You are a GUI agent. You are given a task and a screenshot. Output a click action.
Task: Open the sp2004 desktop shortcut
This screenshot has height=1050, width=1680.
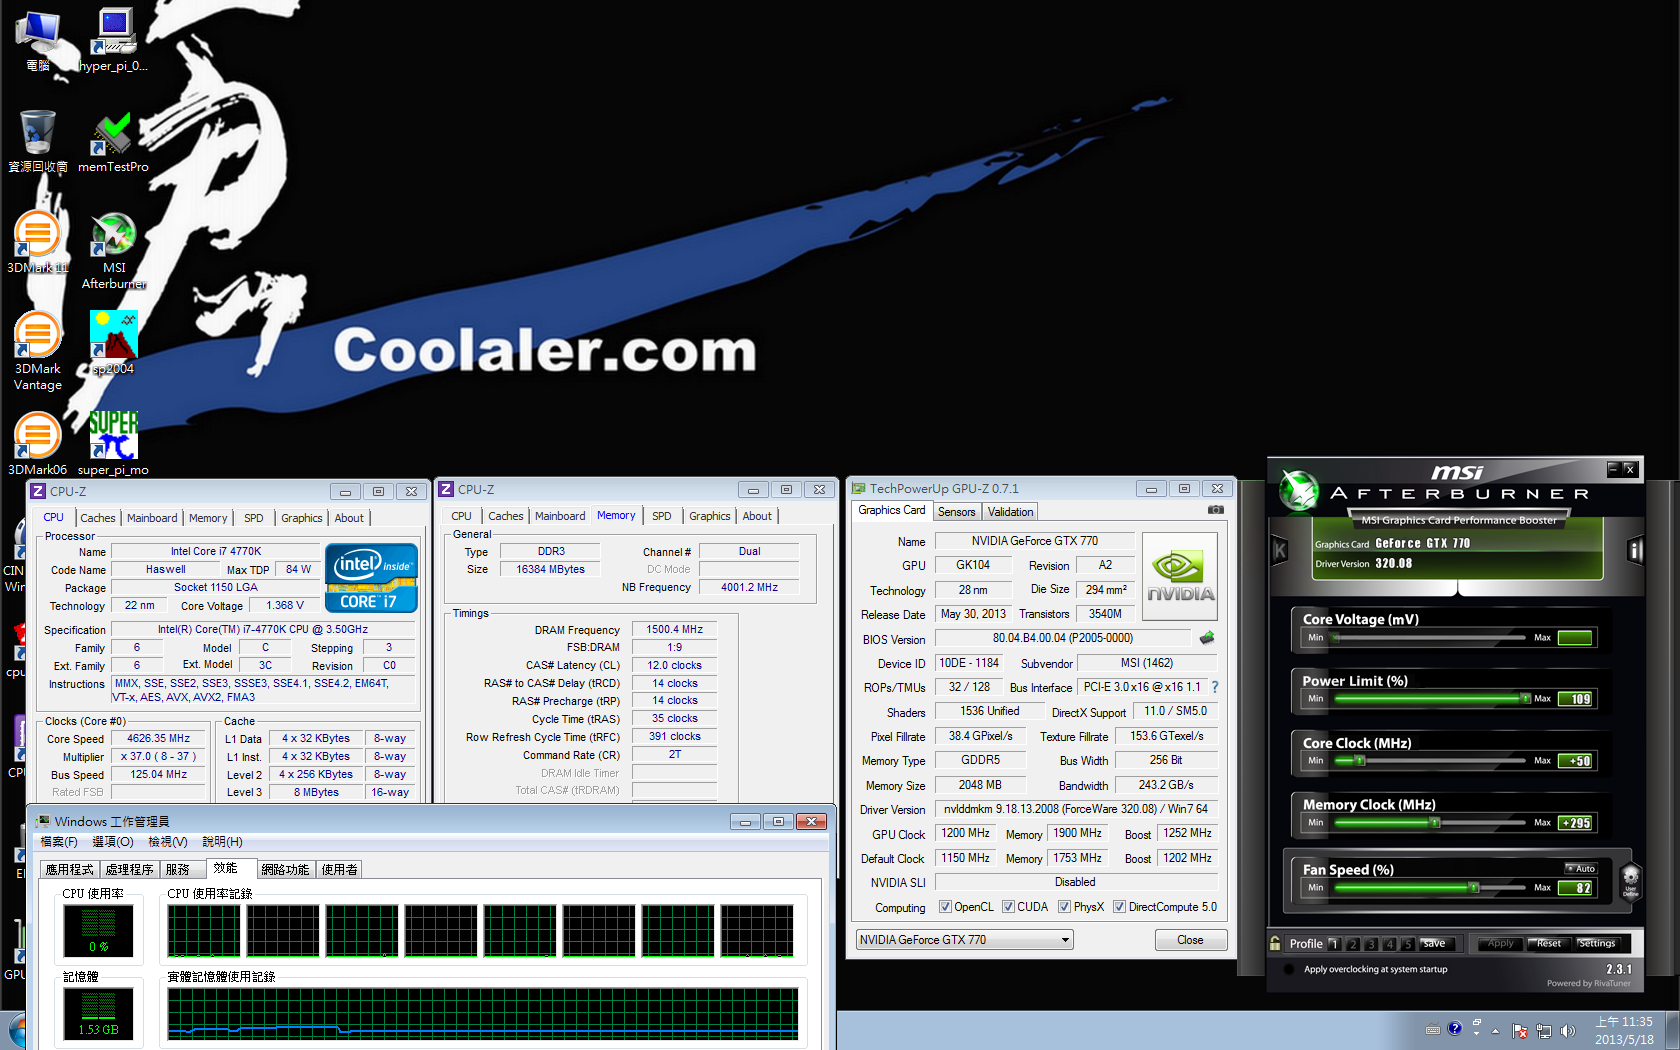113,342
